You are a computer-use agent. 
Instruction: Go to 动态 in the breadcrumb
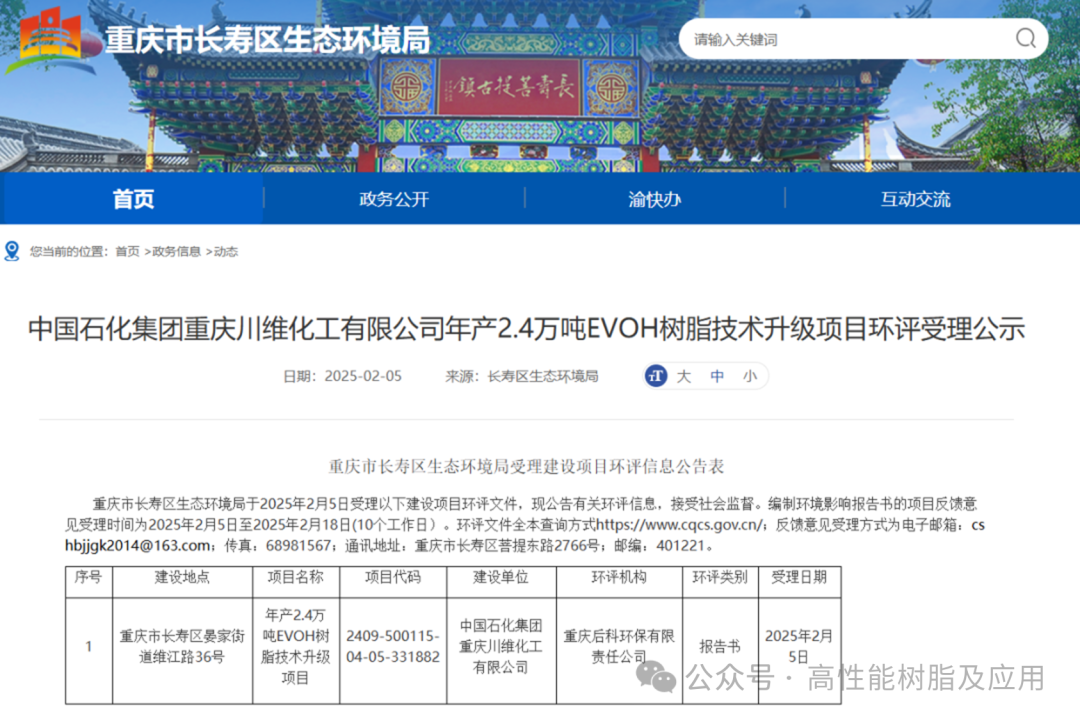point(226,251)
